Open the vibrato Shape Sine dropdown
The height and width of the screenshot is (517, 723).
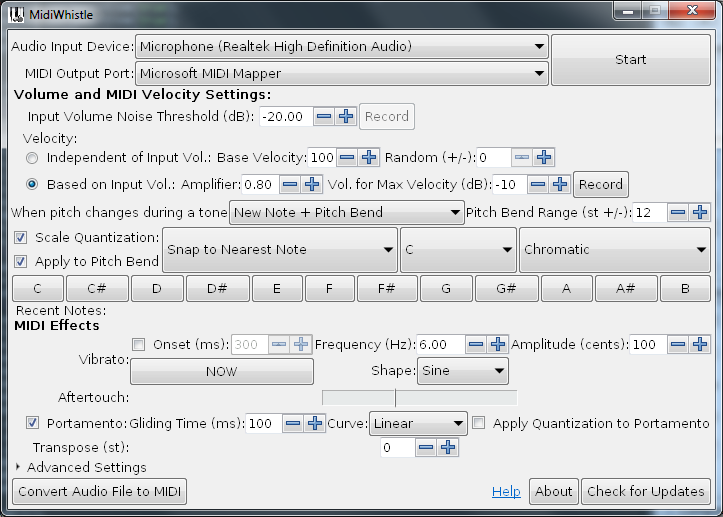(463, 371)
